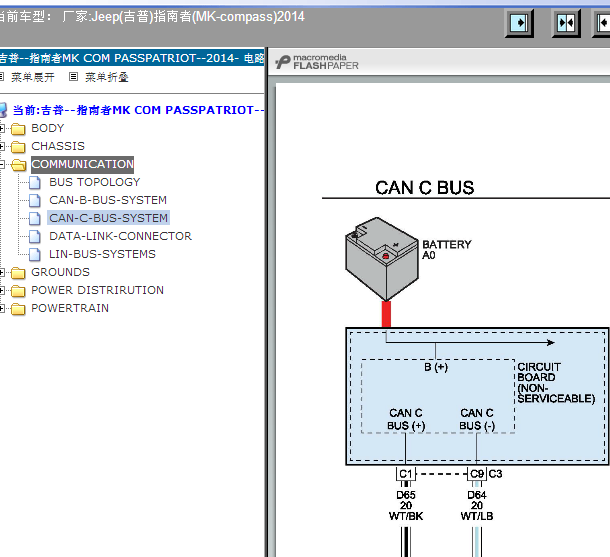Click the CIRCUIT BOARD (NON-SERVICEABLE) label
This screenshot has height=557, width=610.
point(556,383)
